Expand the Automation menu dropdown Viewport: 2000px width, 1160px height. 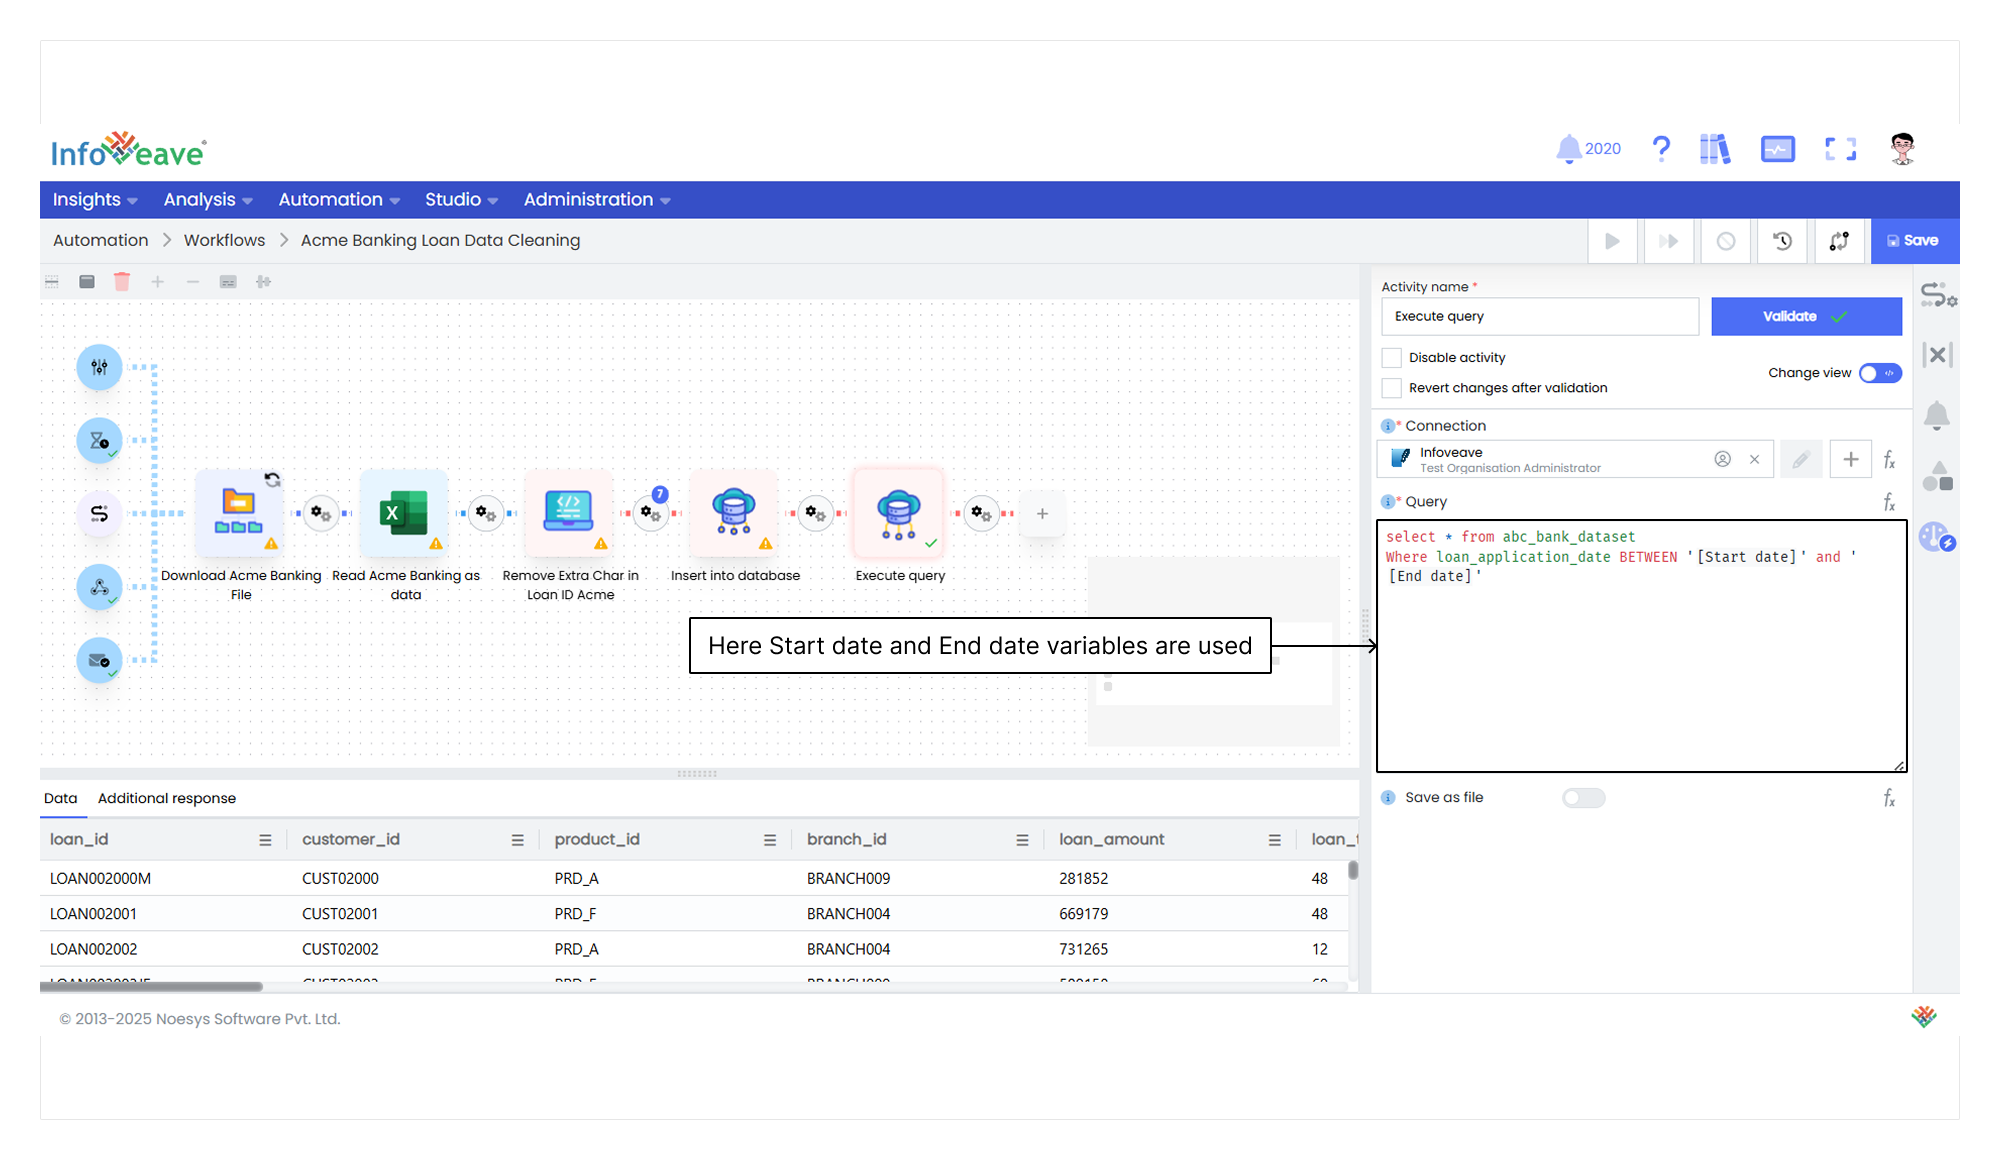pyautogui.click(x=339, y=200)
